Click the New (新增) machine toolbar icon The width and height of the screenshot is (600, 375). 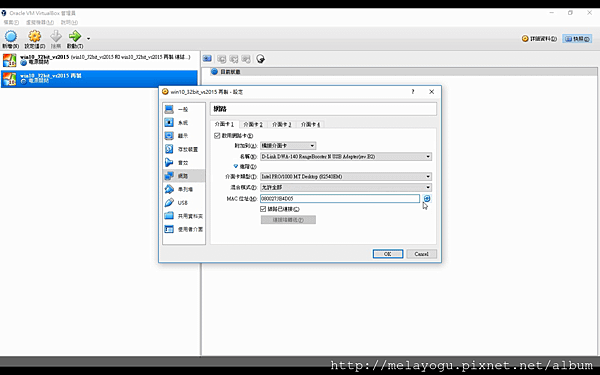11,37
